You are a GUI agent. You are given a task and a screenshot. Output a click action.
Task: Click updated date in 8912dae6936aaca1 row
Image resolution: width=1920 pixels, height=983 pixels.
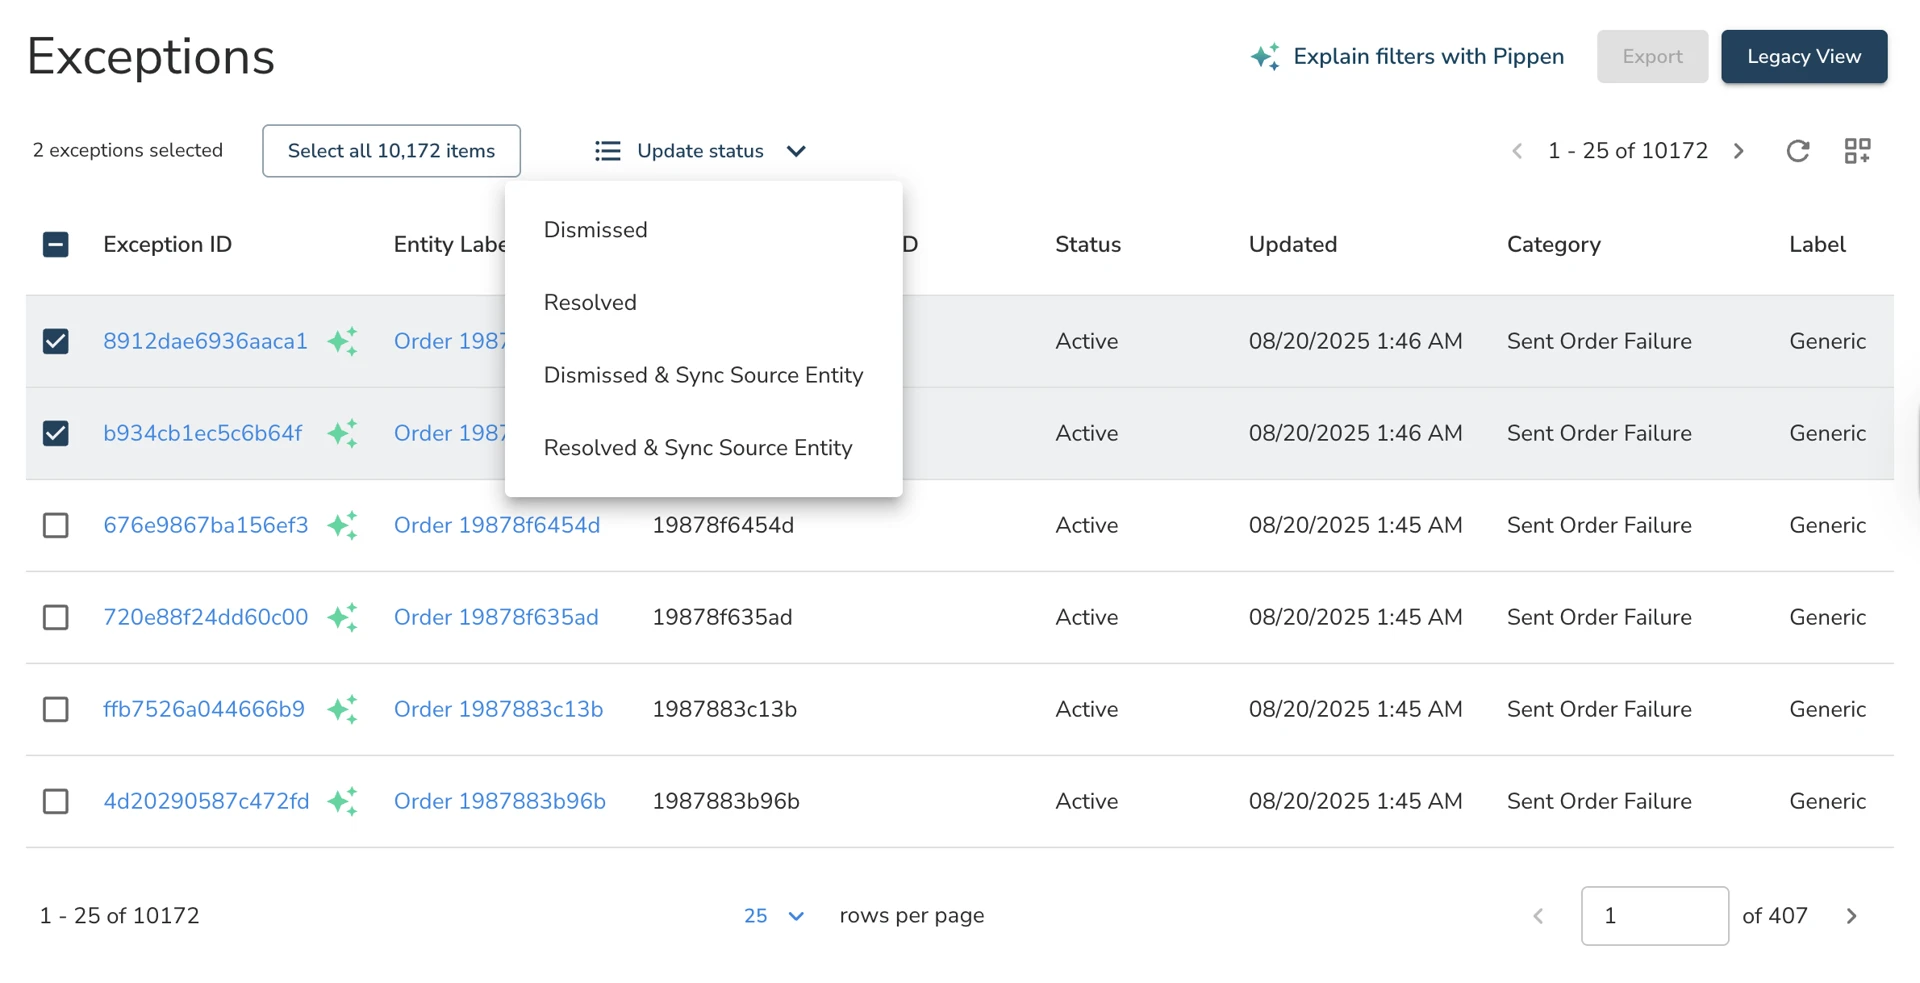1355,341
